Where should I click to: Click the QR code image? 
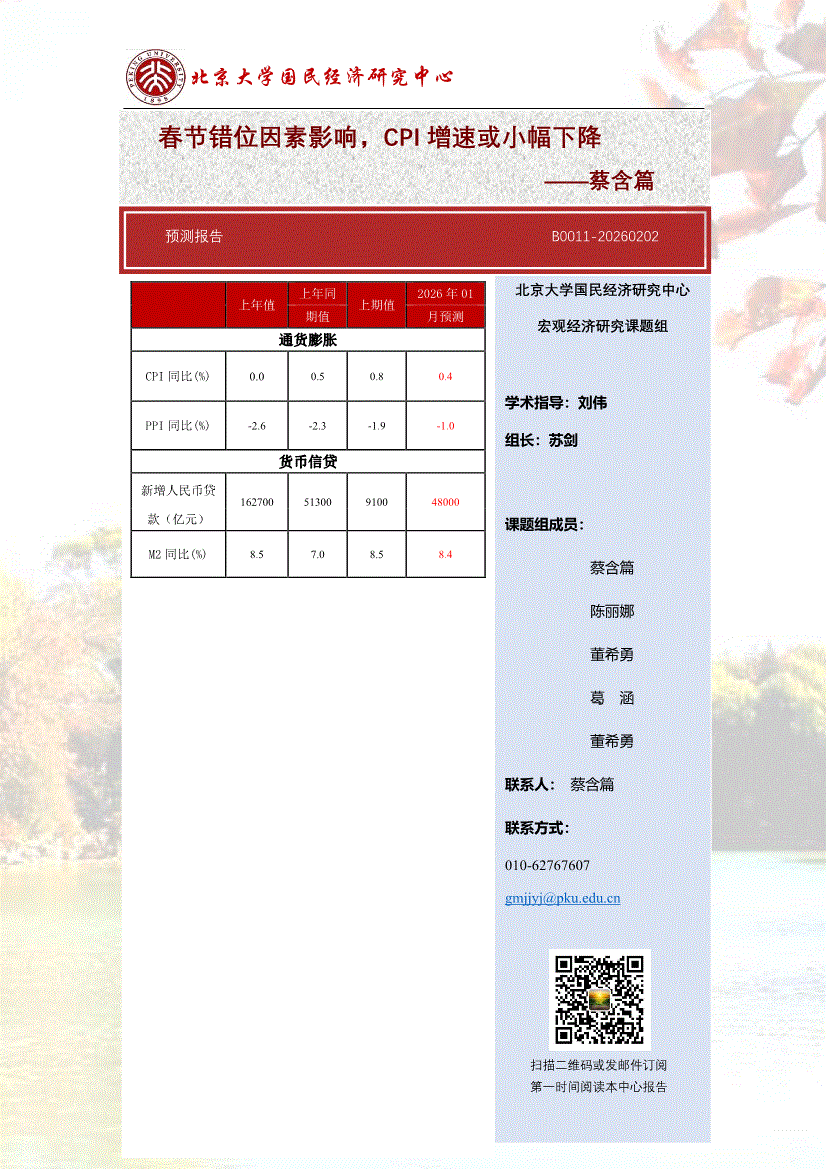pyautogui.click(x=599, y=999)
